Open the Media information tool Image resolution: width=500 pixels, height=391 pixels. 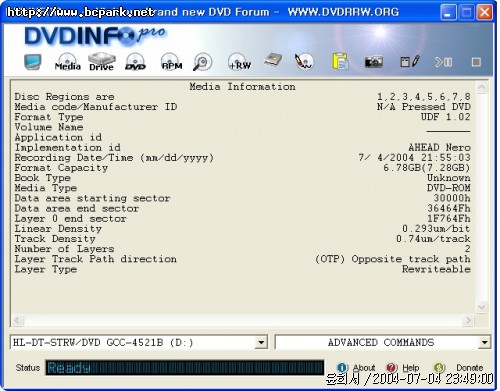click(68, 62)
